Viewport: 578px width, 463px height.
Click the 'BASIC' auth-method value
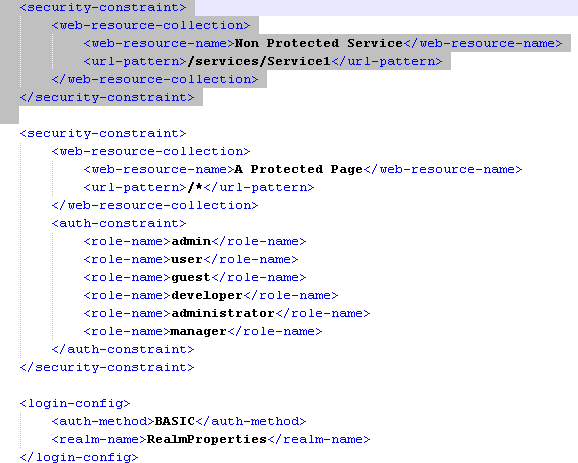click(175, 421)
